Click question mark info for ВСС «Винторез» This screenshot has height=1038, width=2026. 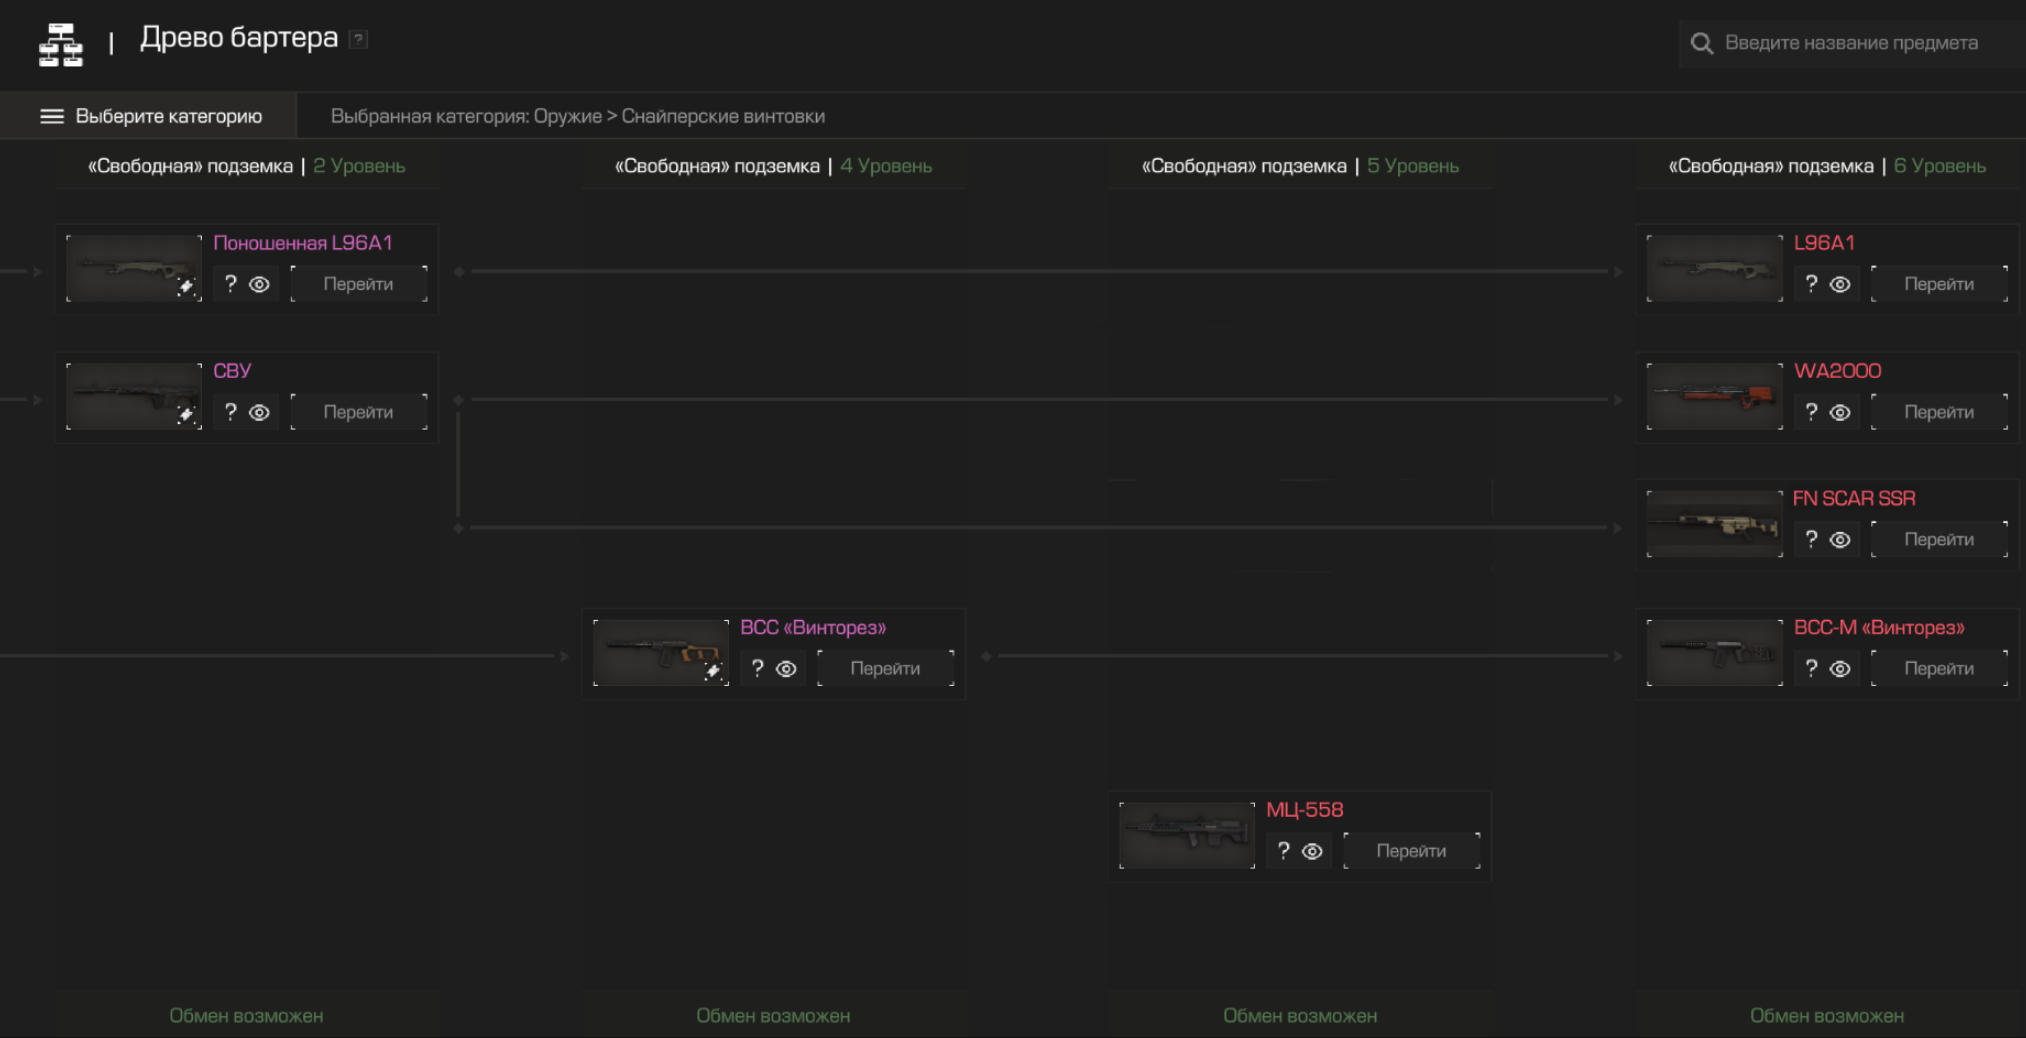[758, 668]
